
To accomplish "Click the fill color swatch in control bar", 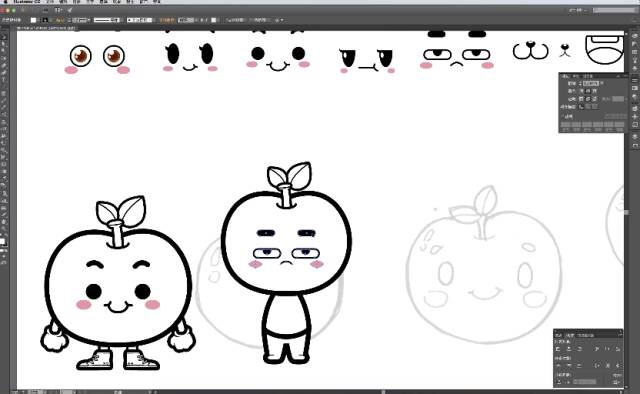I will 33,20.
